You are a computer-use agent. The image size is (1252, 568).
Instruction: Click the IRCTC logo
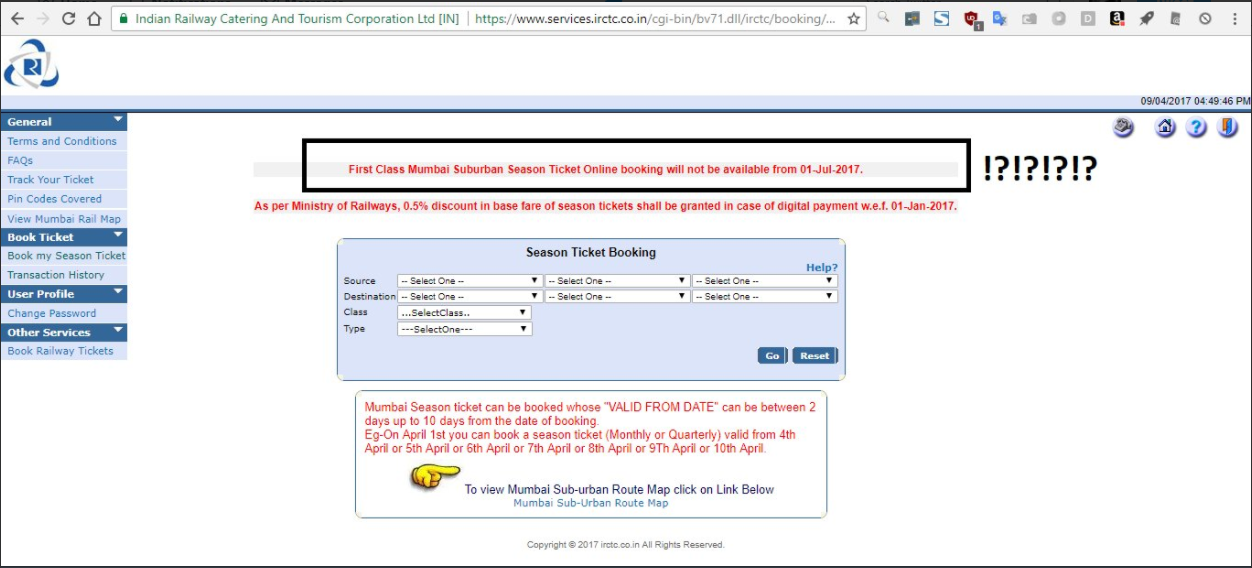pos(31,64)
